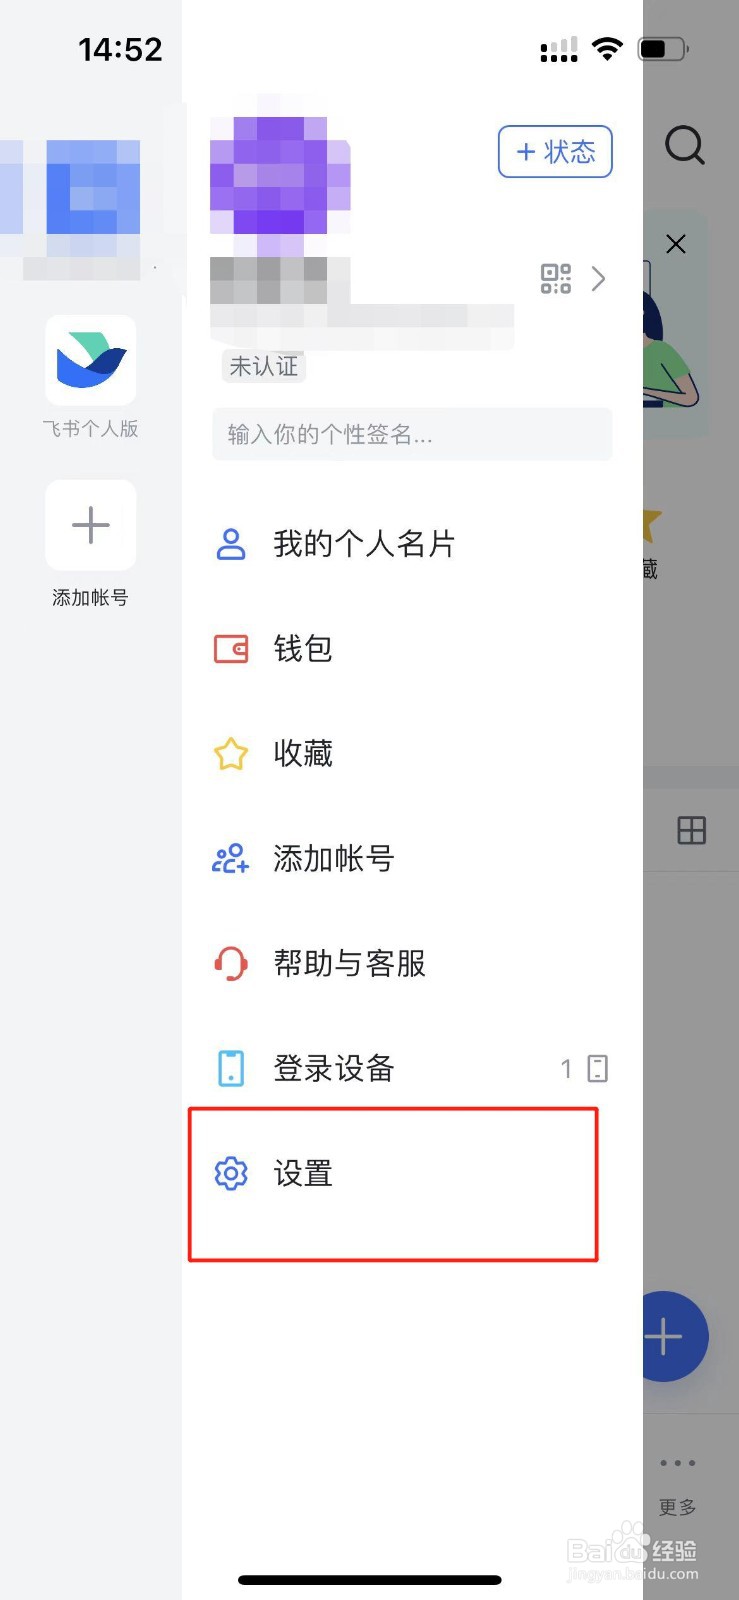Tap the grid layout icon on the right
Viewport: 739px width, 1600px height.
pos(692,830)
